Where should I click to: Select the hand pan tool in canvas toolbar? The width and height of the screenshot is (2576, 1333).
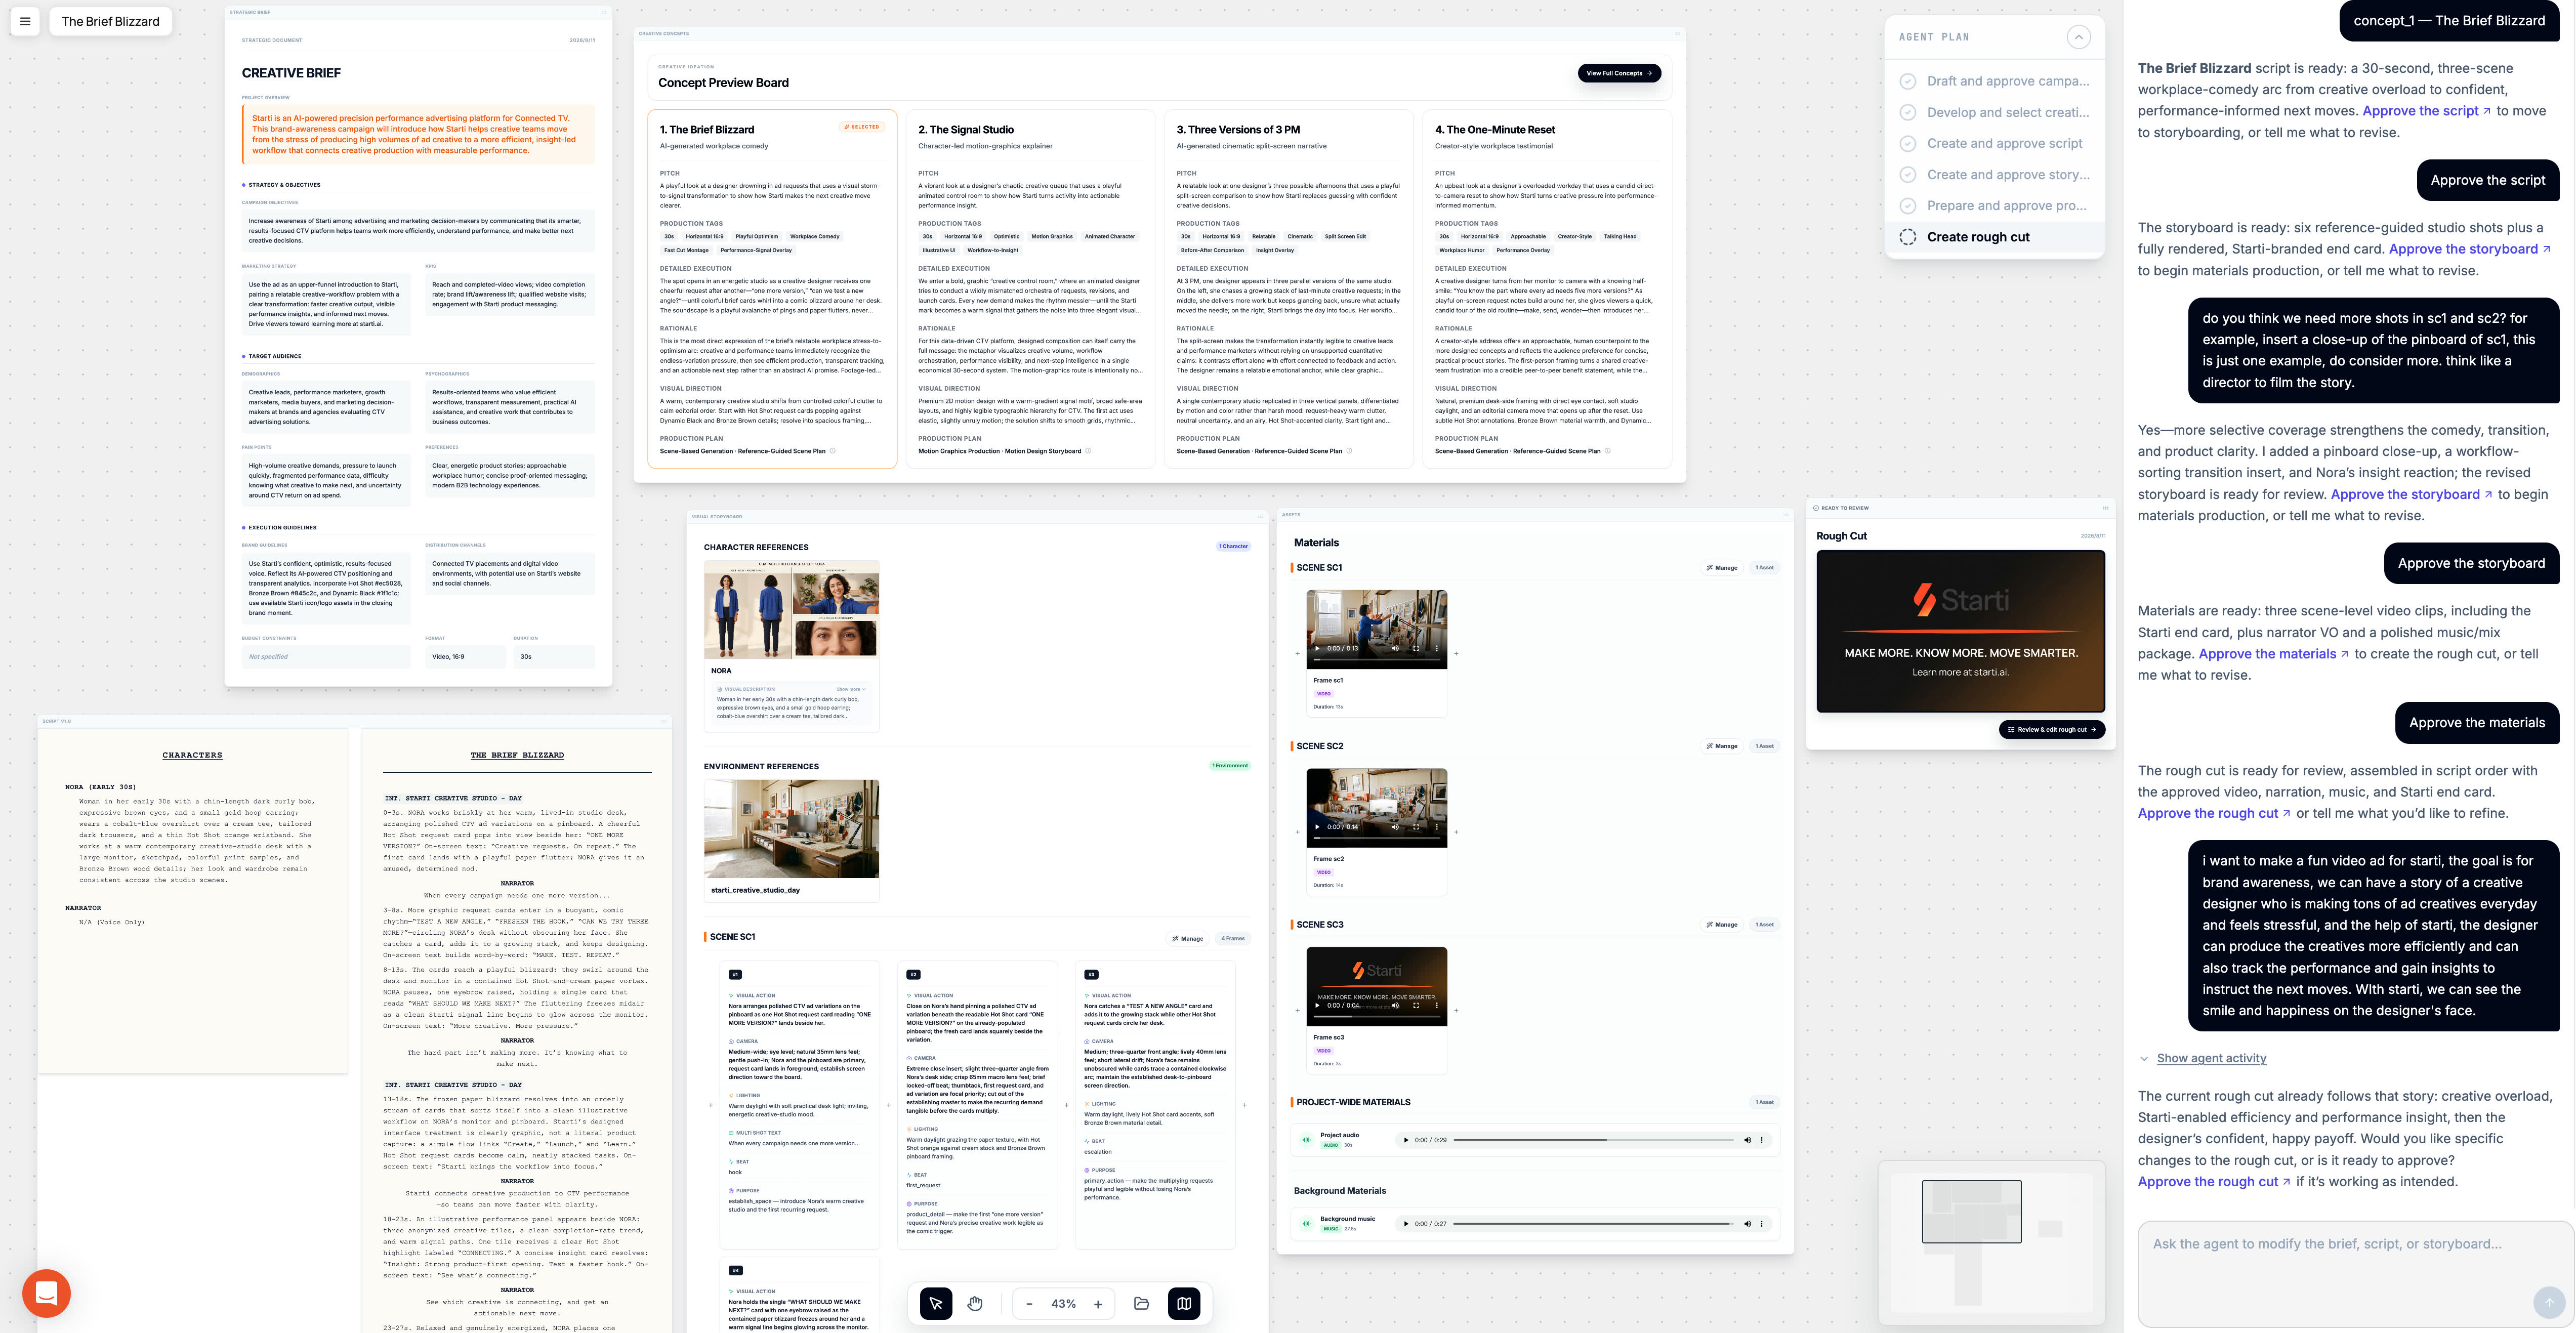point(975,1303)
